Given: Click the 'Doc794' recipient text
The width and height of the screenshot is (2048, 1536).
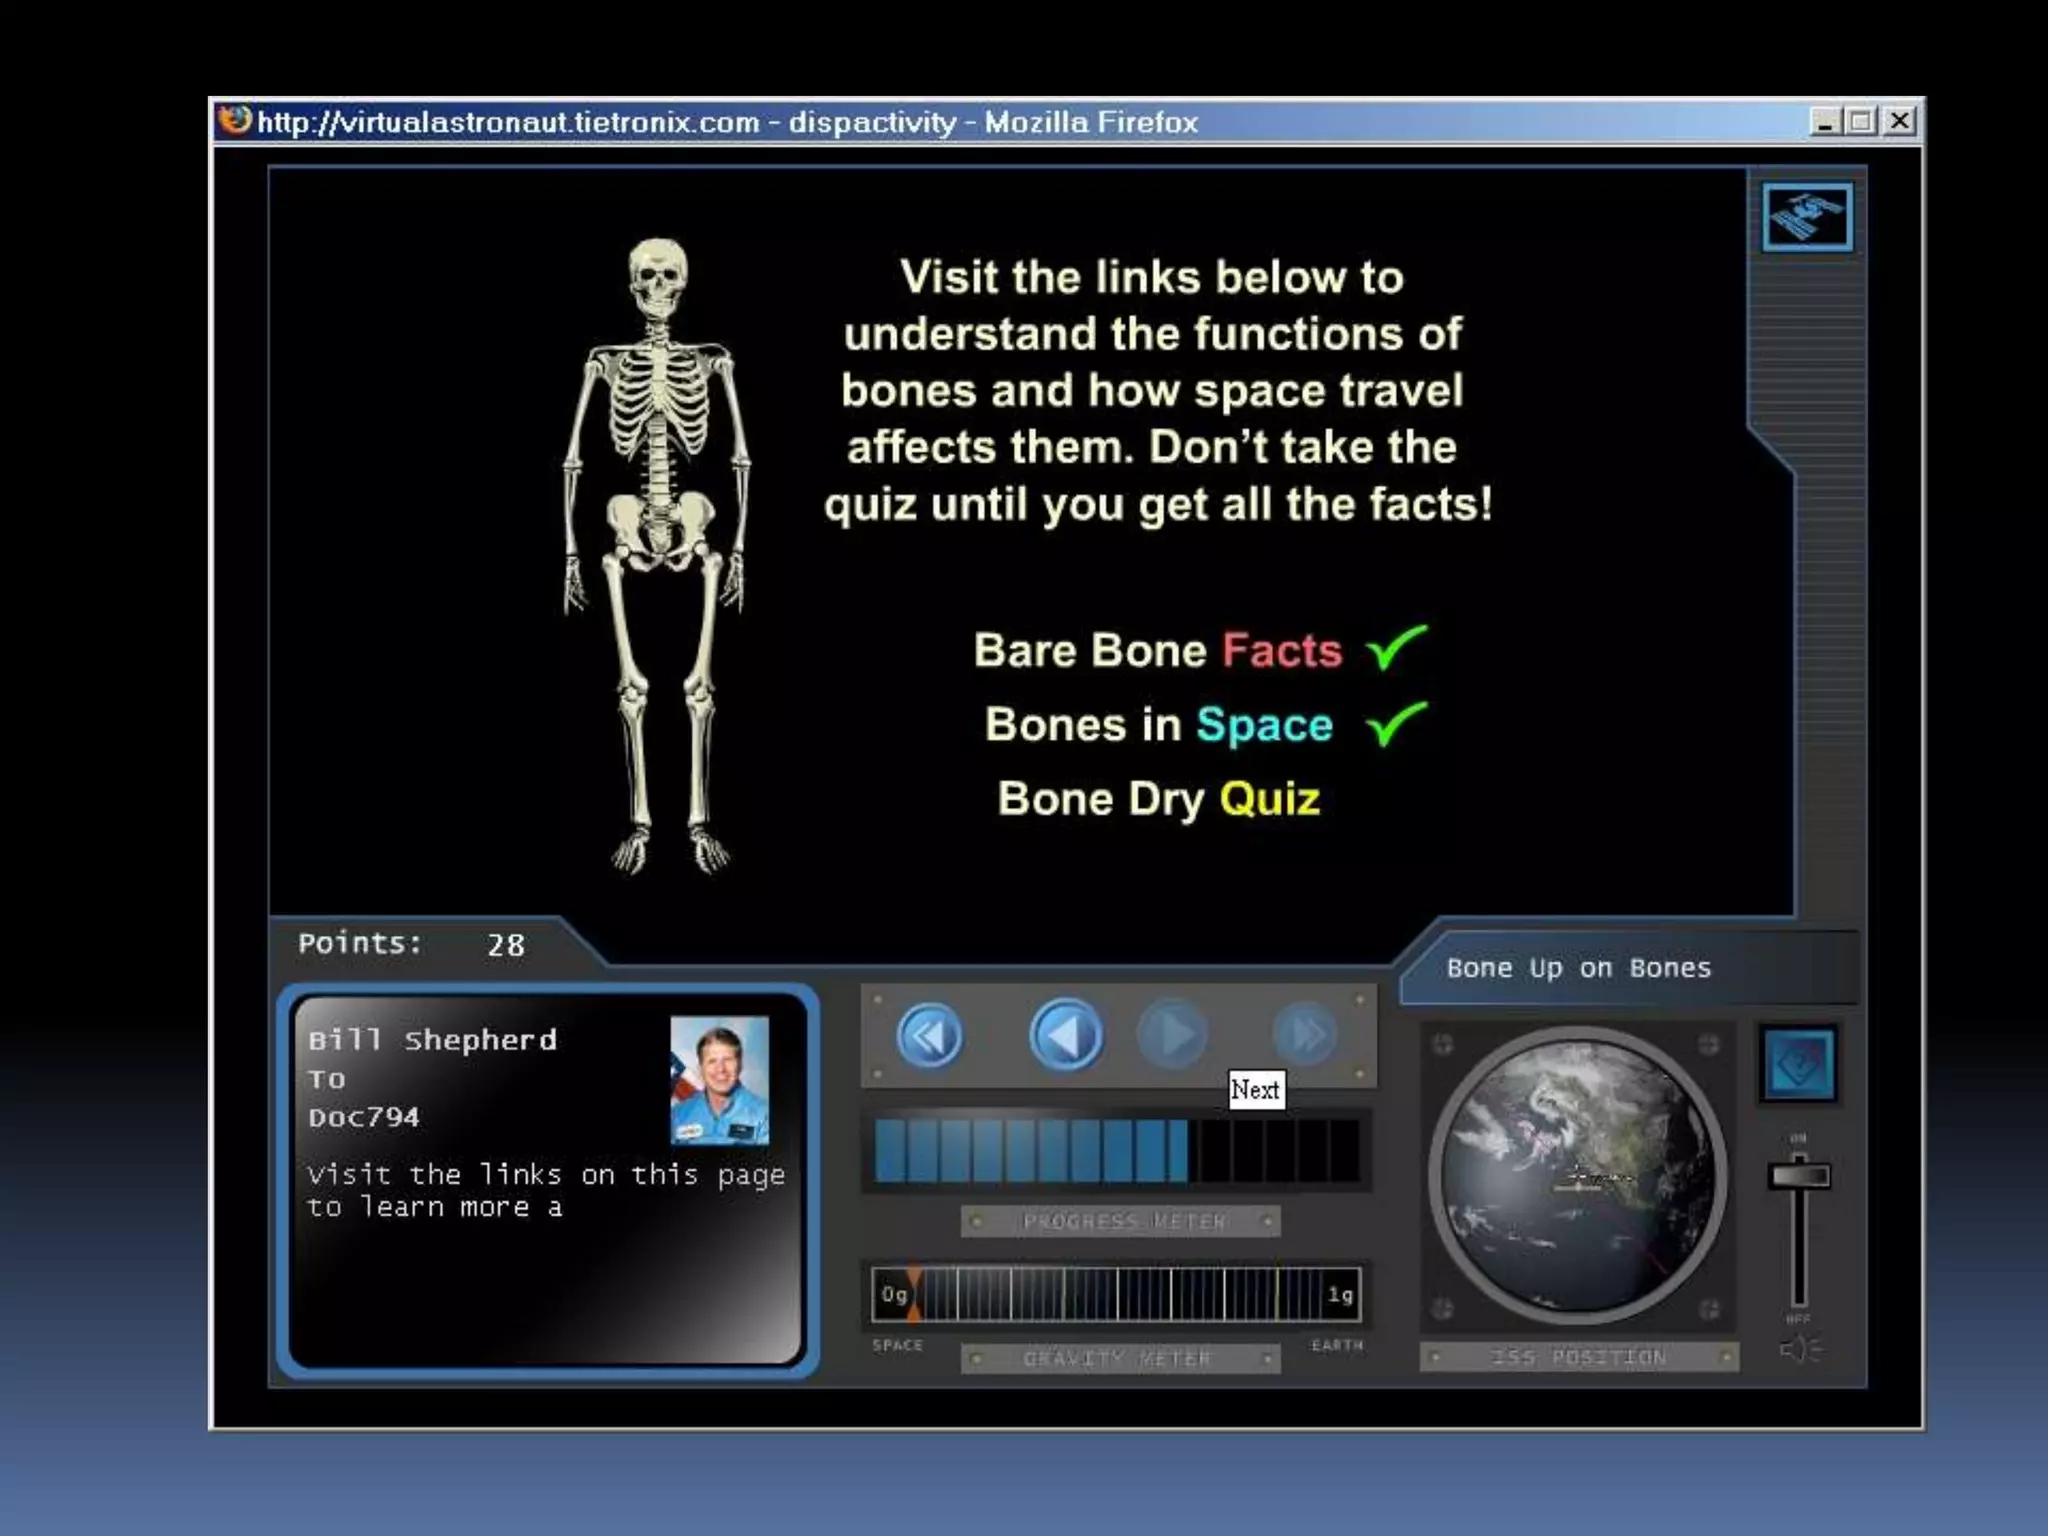Looking at the screenshot, I should tap(364, 1117).
